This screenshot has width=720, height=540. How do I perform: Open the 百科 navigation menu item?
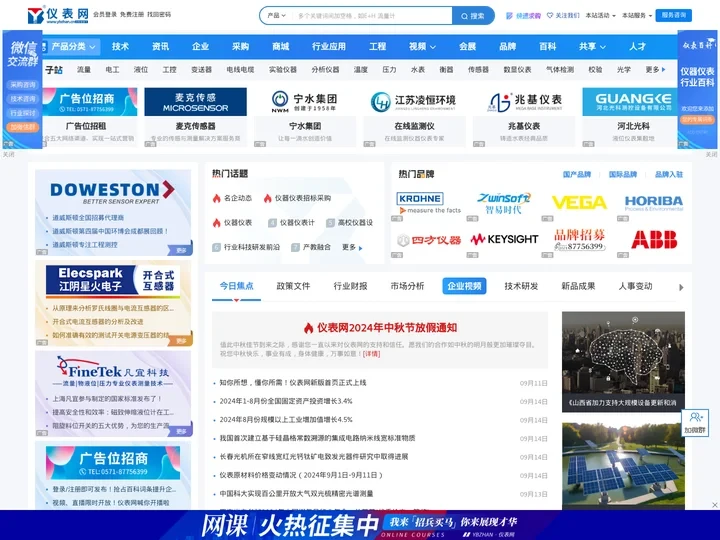pos(548,46)
